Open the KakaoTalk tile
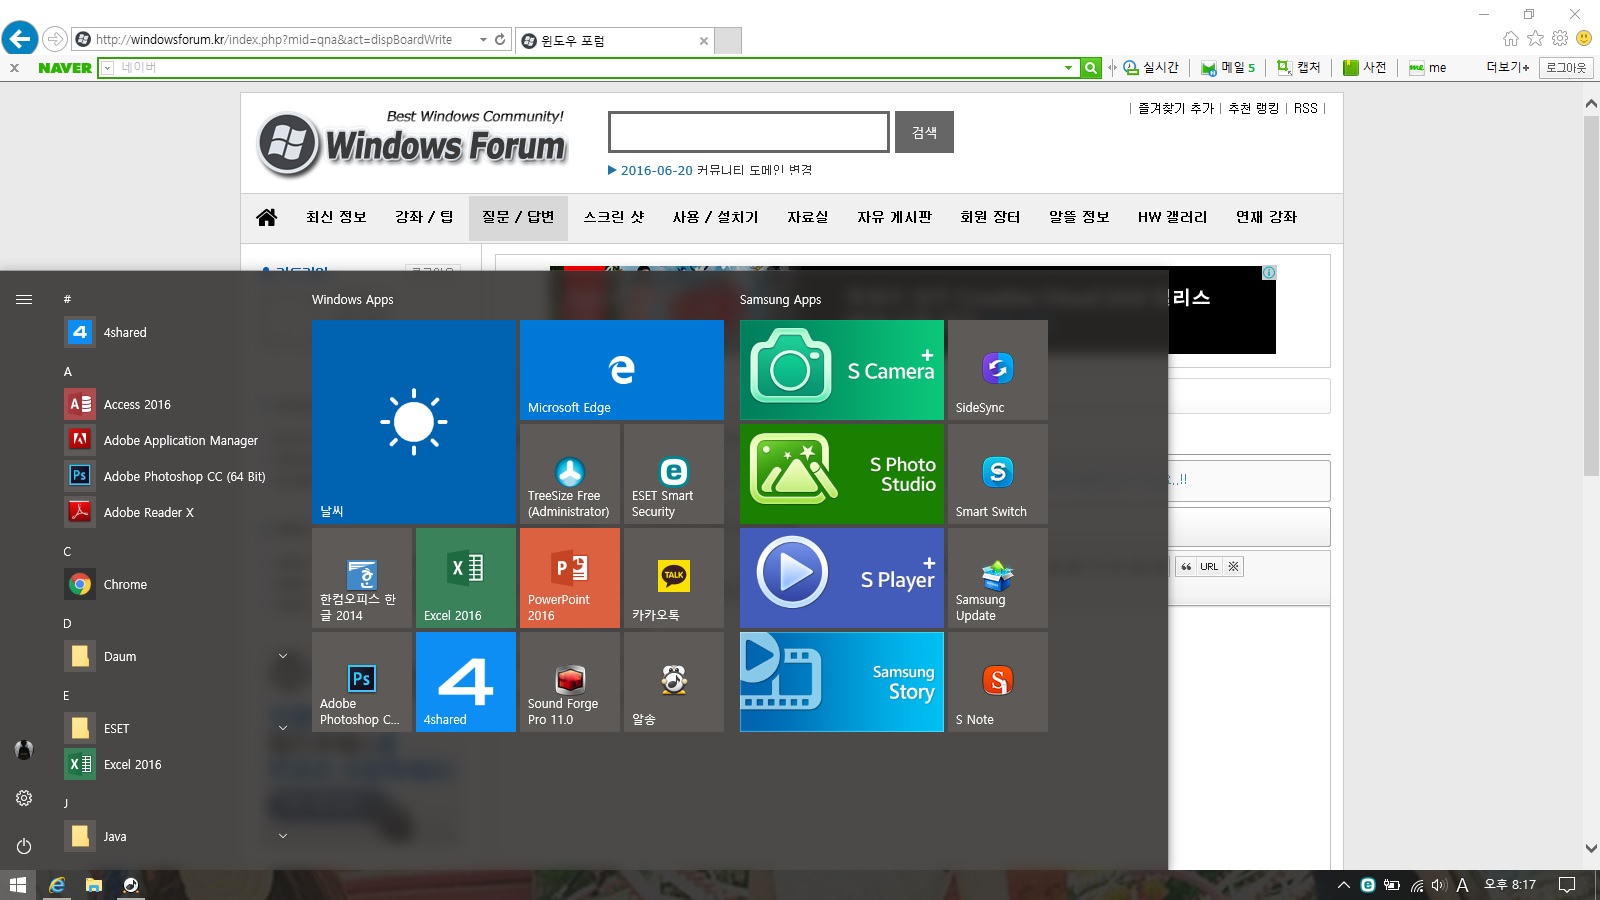This screenshot has width=1600, height=900. (673, 578)
